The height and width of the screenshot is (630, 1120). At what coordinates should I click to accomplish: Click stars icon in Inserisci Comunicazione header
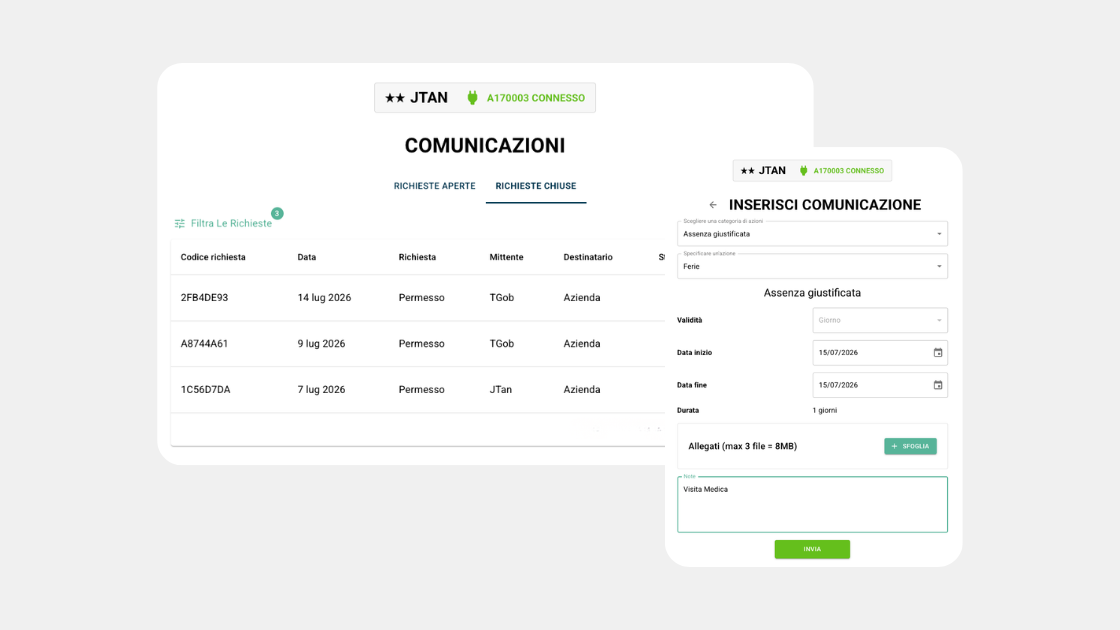pos(748,171)
